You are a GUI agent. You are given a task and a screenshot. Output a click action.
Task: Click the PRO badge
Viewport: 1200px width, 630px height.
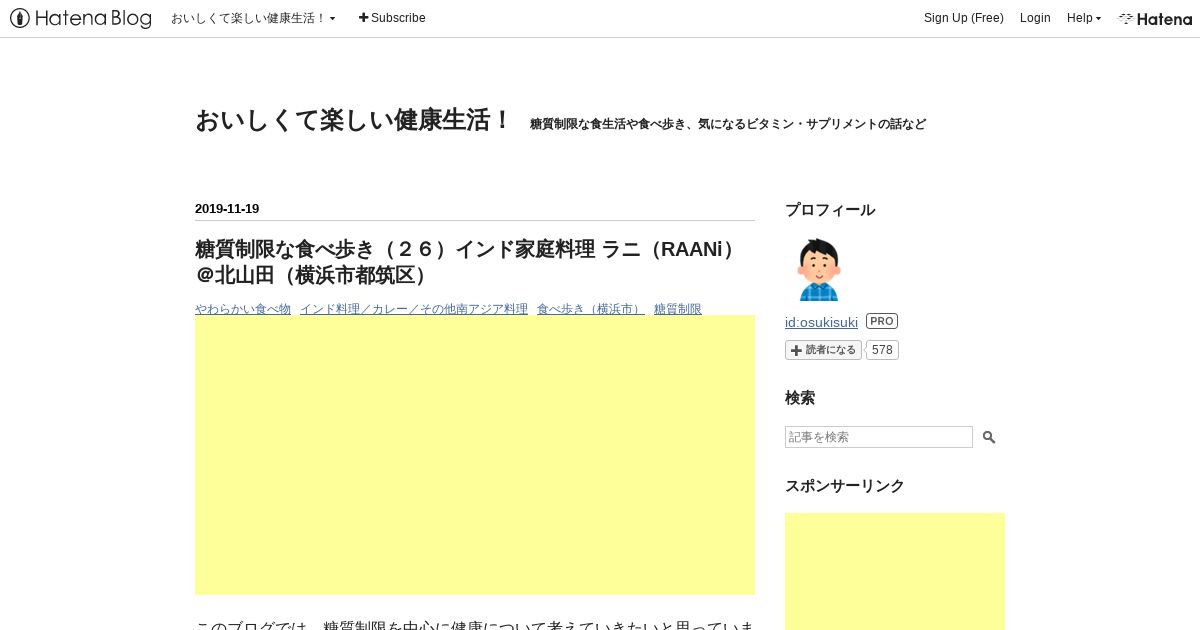tap(882, 321)
